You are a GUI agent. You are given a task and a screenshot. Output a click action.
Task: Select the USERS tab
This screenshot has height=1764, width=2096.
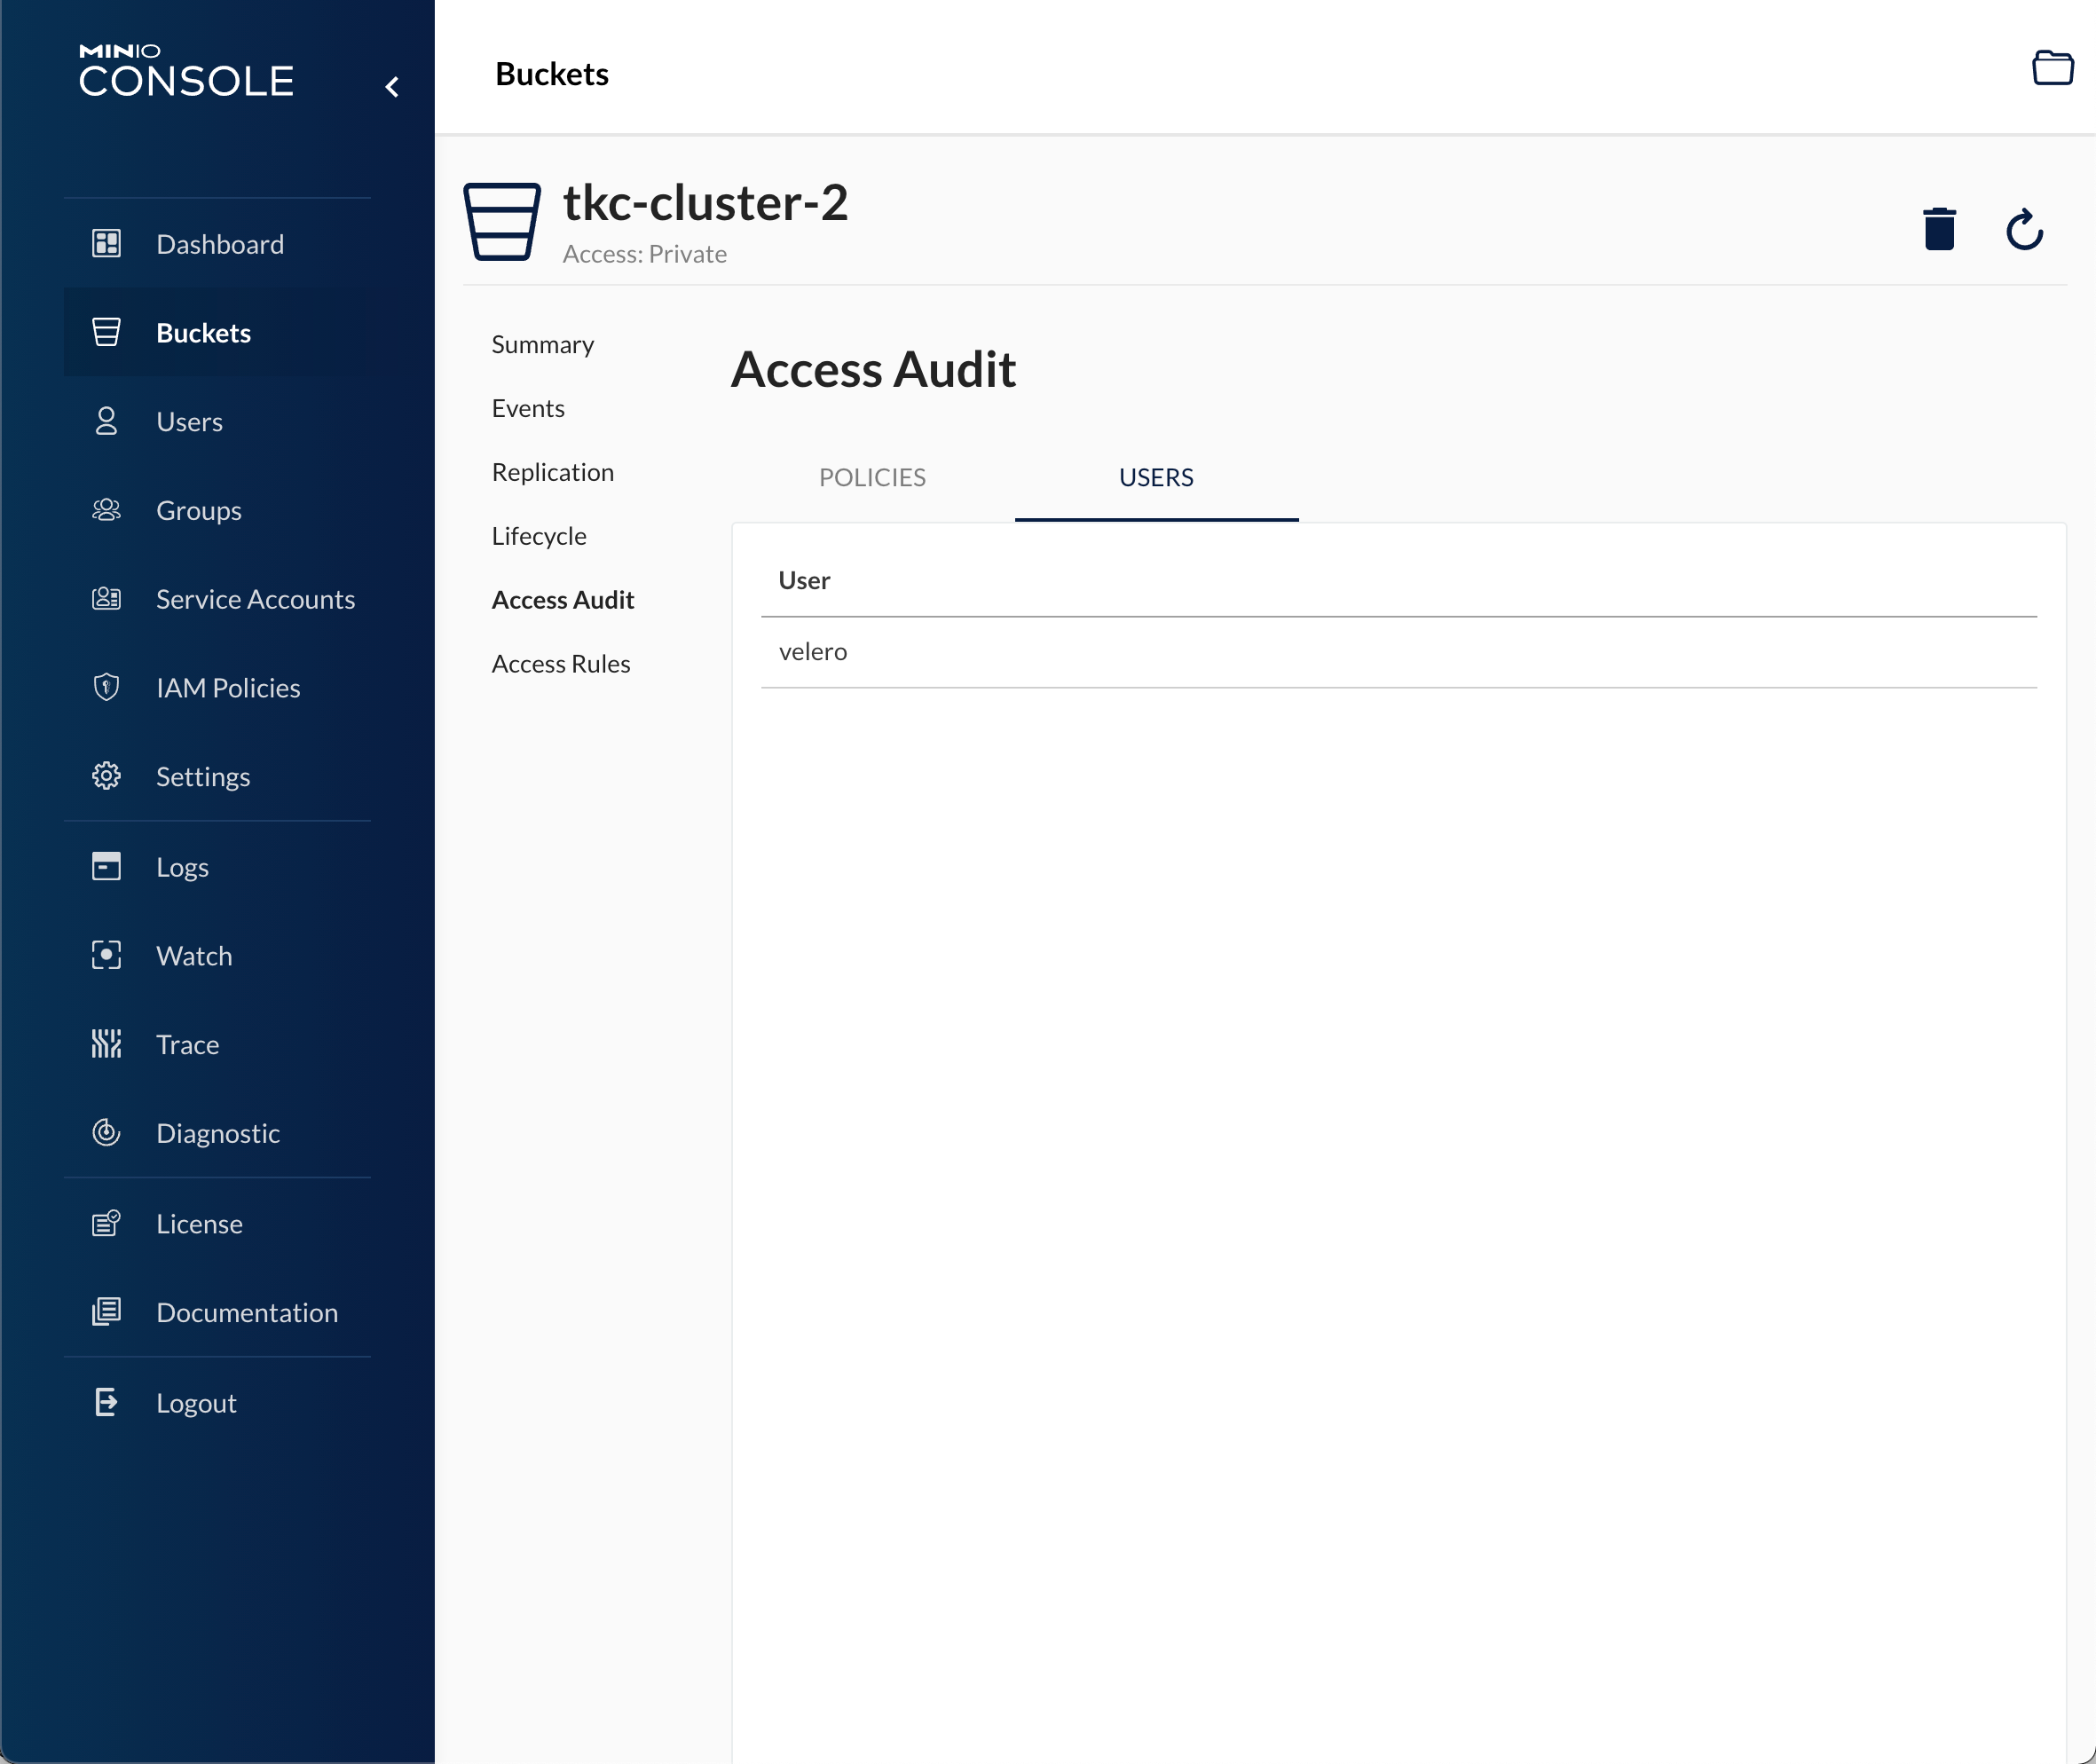1156,477
